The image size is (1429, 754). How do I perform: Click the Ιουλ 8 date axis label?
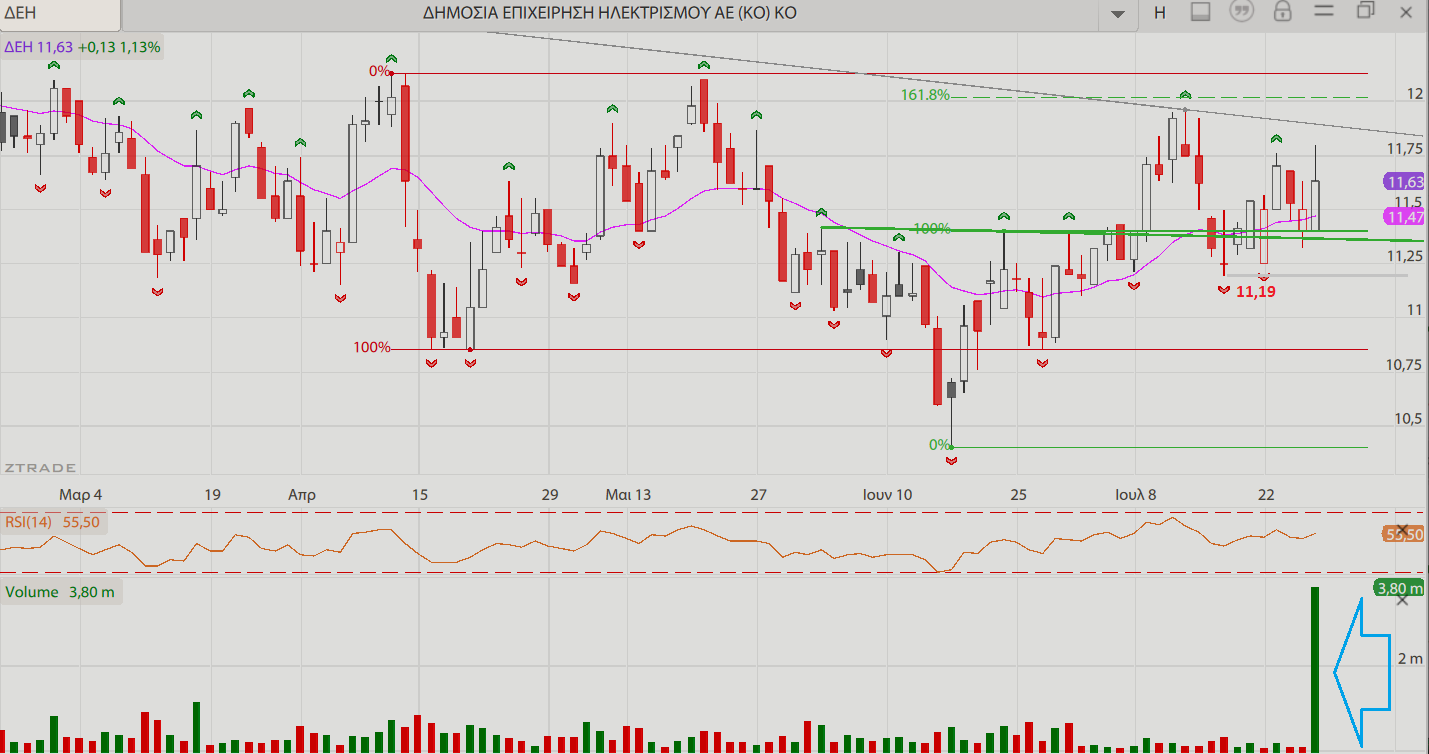click(1136, 494)
